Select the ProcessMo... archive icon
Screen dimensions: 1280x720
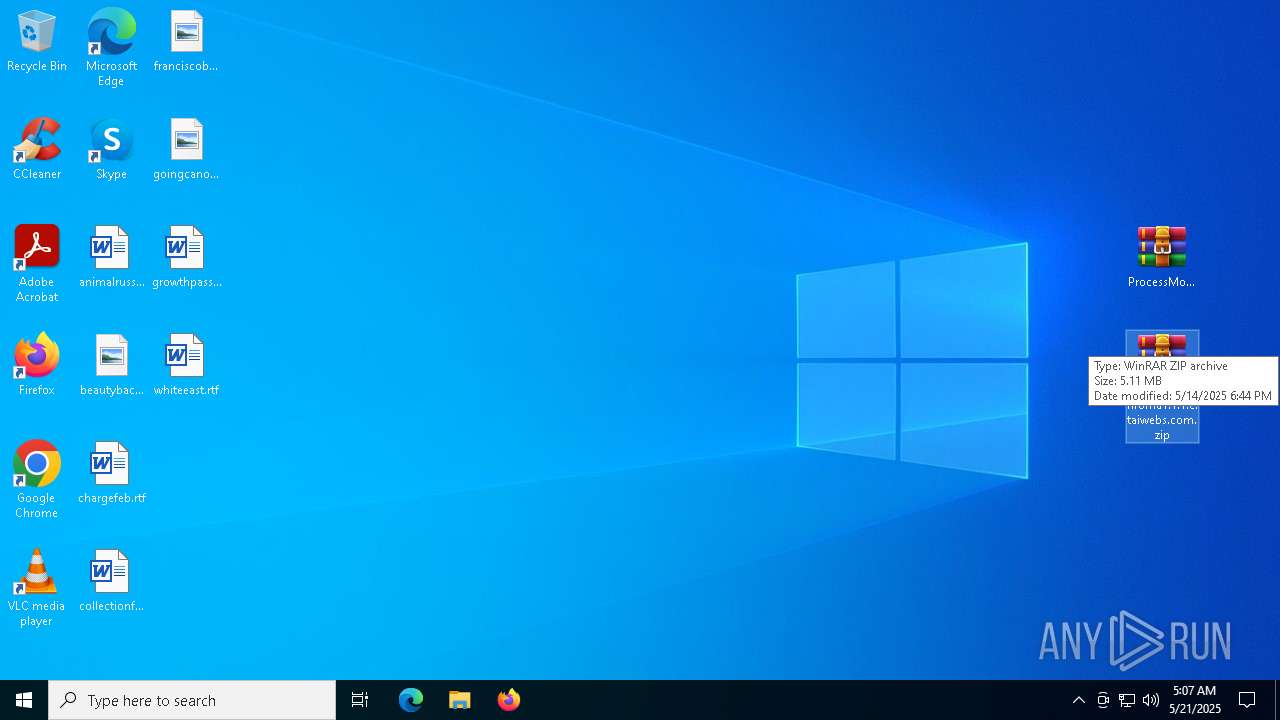tap(1161, 258)
